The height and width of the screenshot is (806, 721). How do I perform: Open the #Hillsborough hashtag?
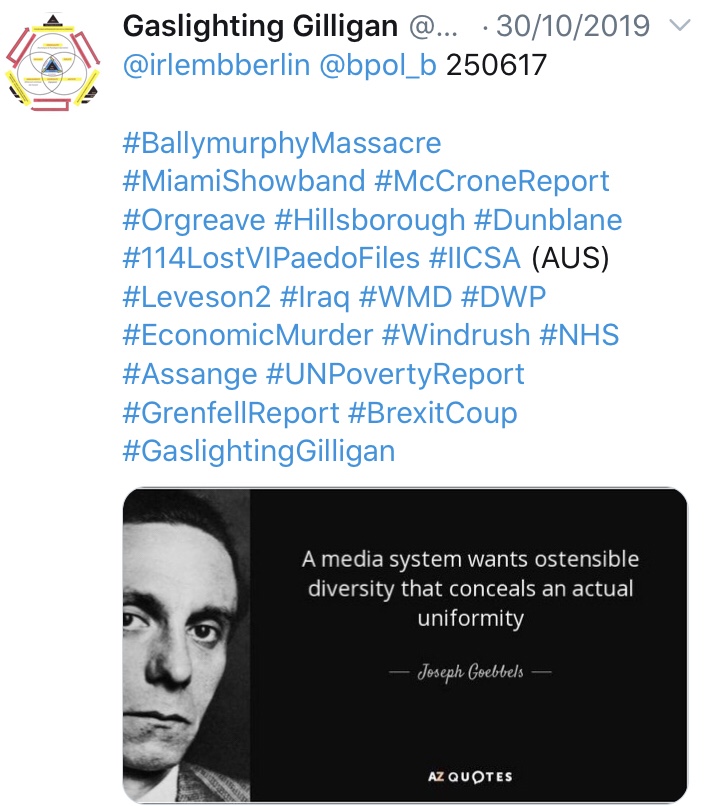point(369,220)
